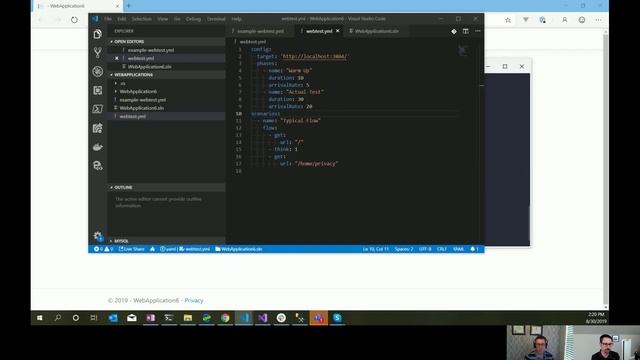This screenshot has width=640, height=360.
Task: Open the Mail app from the taskbar
Action: pos(131,318)
